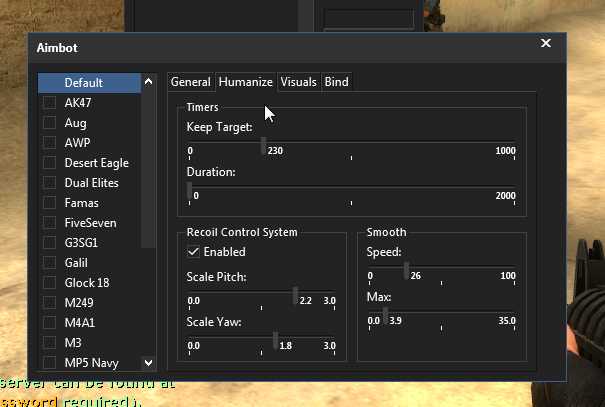Click the AK47 weapon name

click(x=78, y=103)
